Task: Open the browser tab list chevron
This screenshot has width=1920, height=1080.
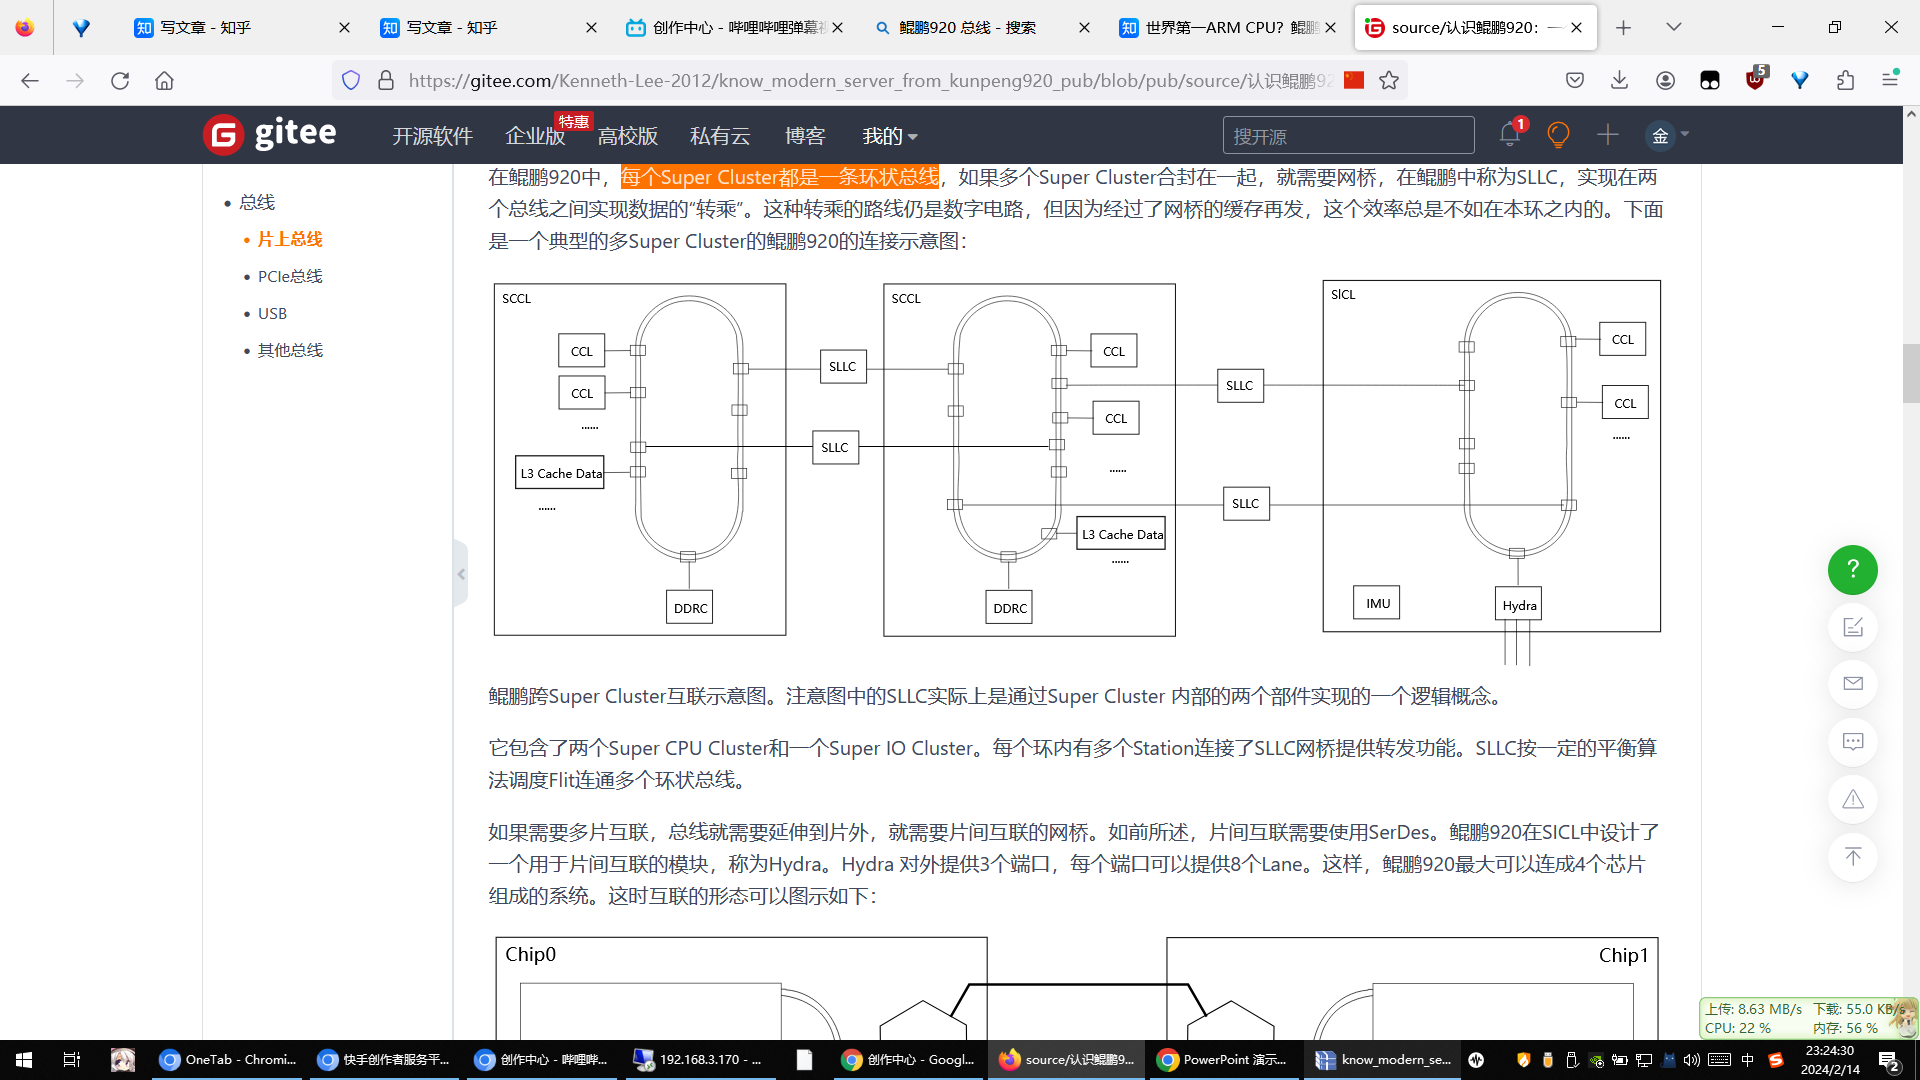Action: (1674, 27)
